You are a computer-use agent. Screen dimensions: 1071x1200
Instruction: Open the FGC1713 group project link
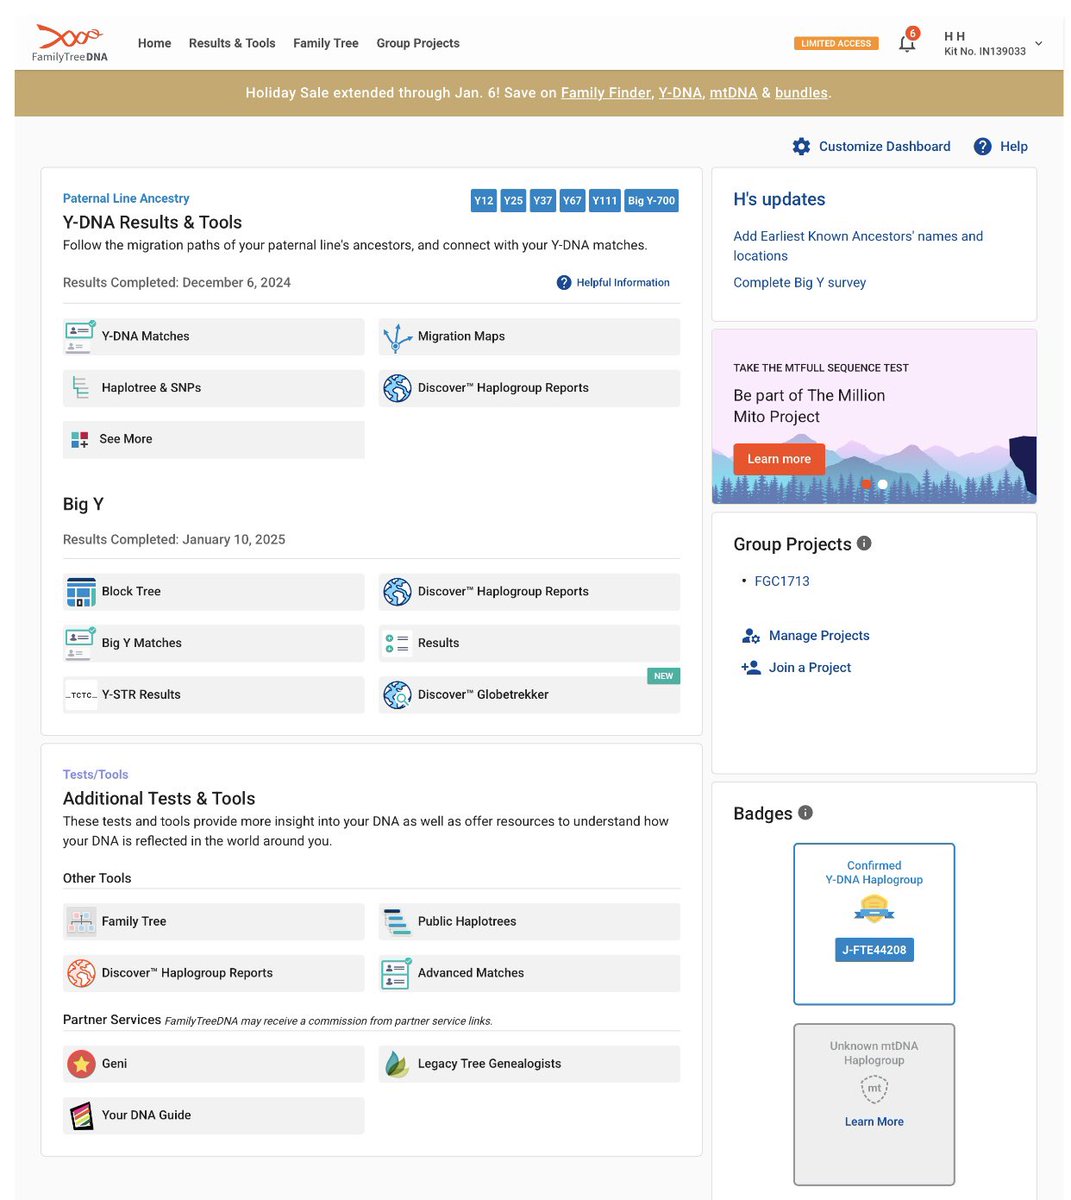[782, 581]
